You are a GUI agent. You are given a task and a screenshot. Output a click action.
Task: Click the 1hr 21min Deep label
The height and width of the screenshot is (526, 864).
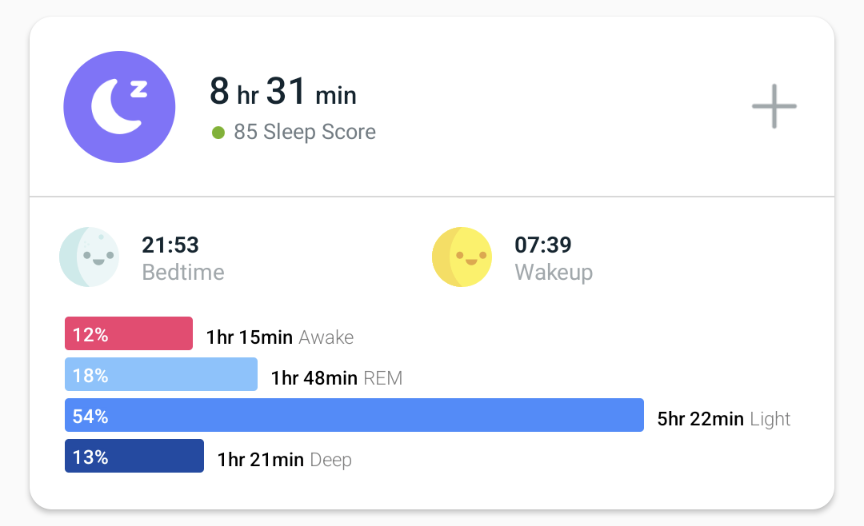click(285, 460)
